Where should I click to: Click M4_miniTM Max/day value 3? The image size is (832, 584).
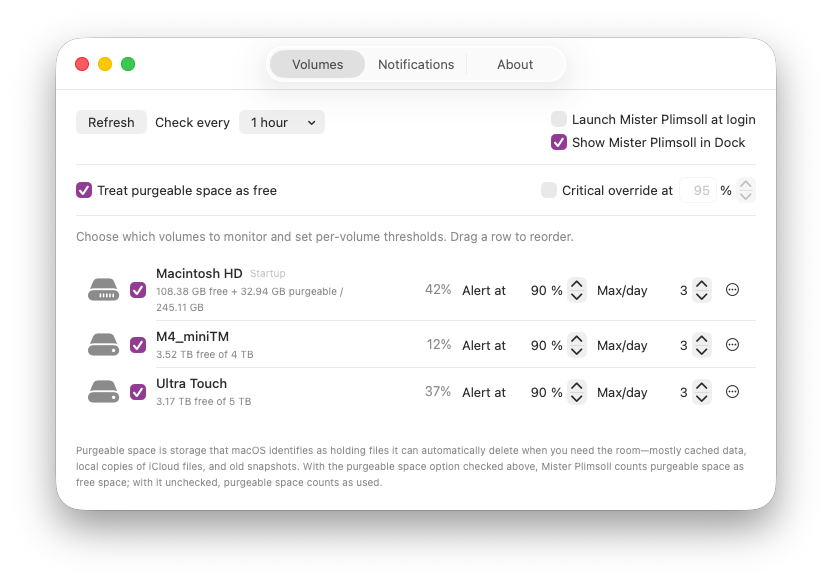(x=683, y=346)
